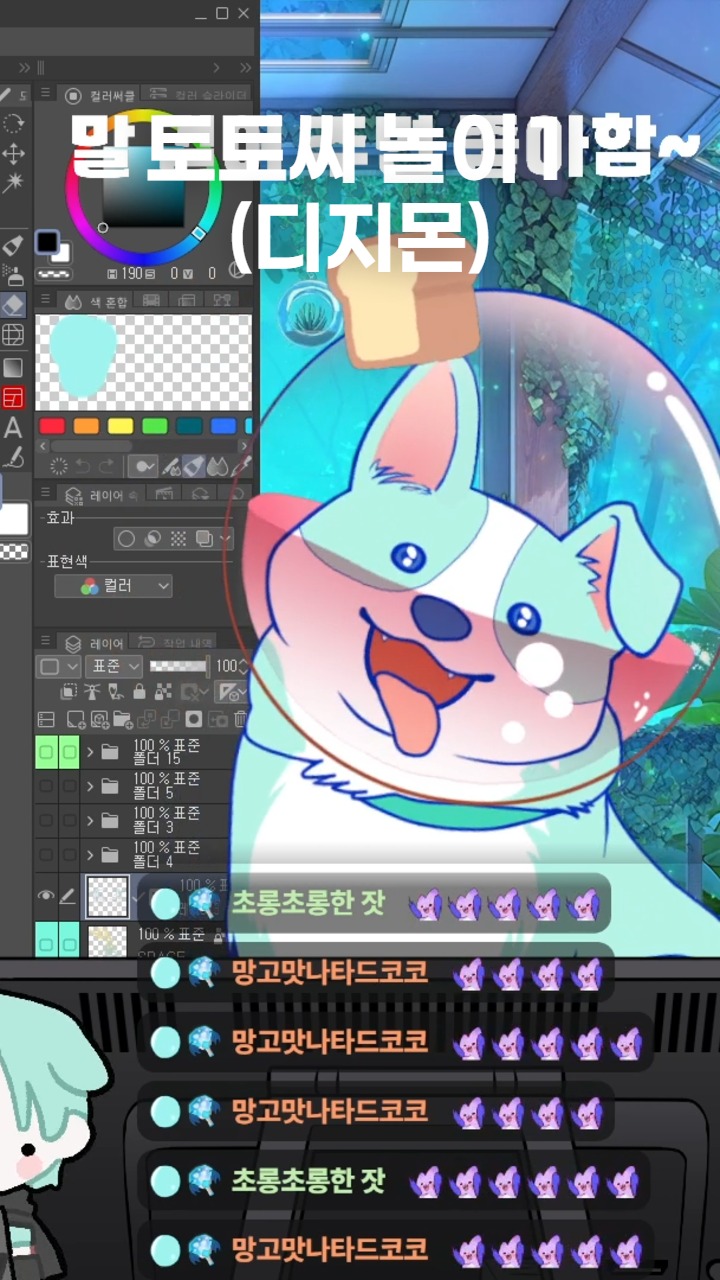The height and width of the screenshot is (1280, 720).
Task: Open the layer palette color dropdown
Action: coord(58,666)
